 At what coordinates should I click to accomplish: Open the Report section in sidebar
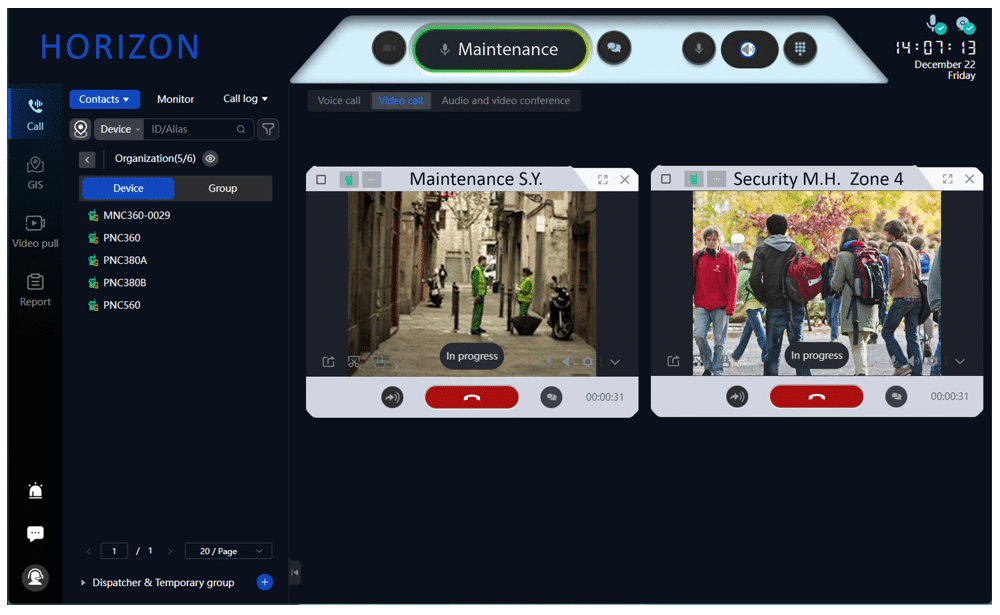[x=35, y=289]
